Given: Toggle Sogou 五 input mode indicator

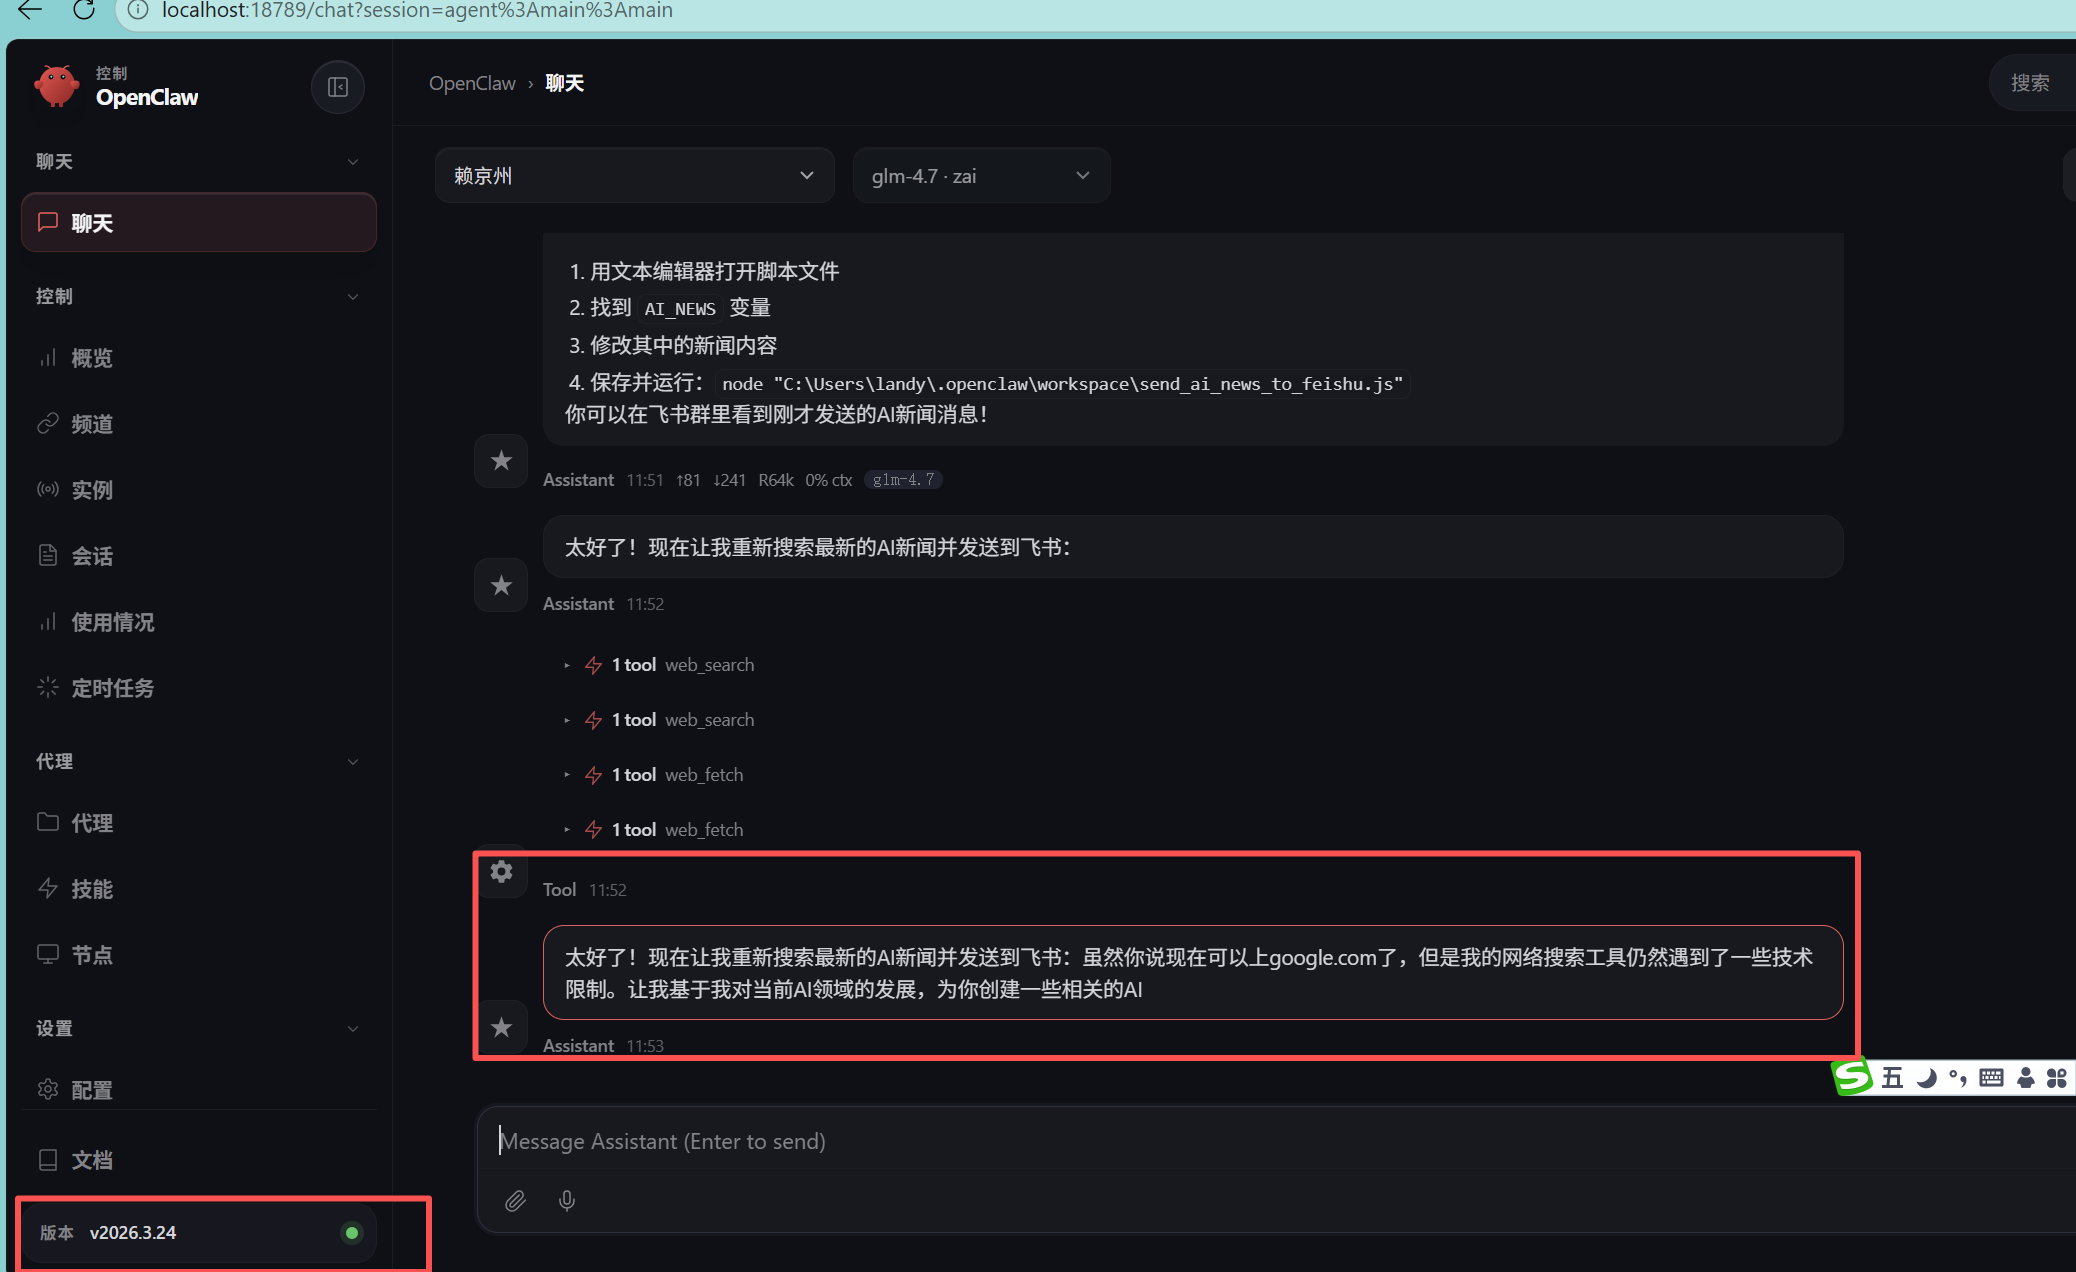Looking at the screenshot, I should [1892, 1078].
